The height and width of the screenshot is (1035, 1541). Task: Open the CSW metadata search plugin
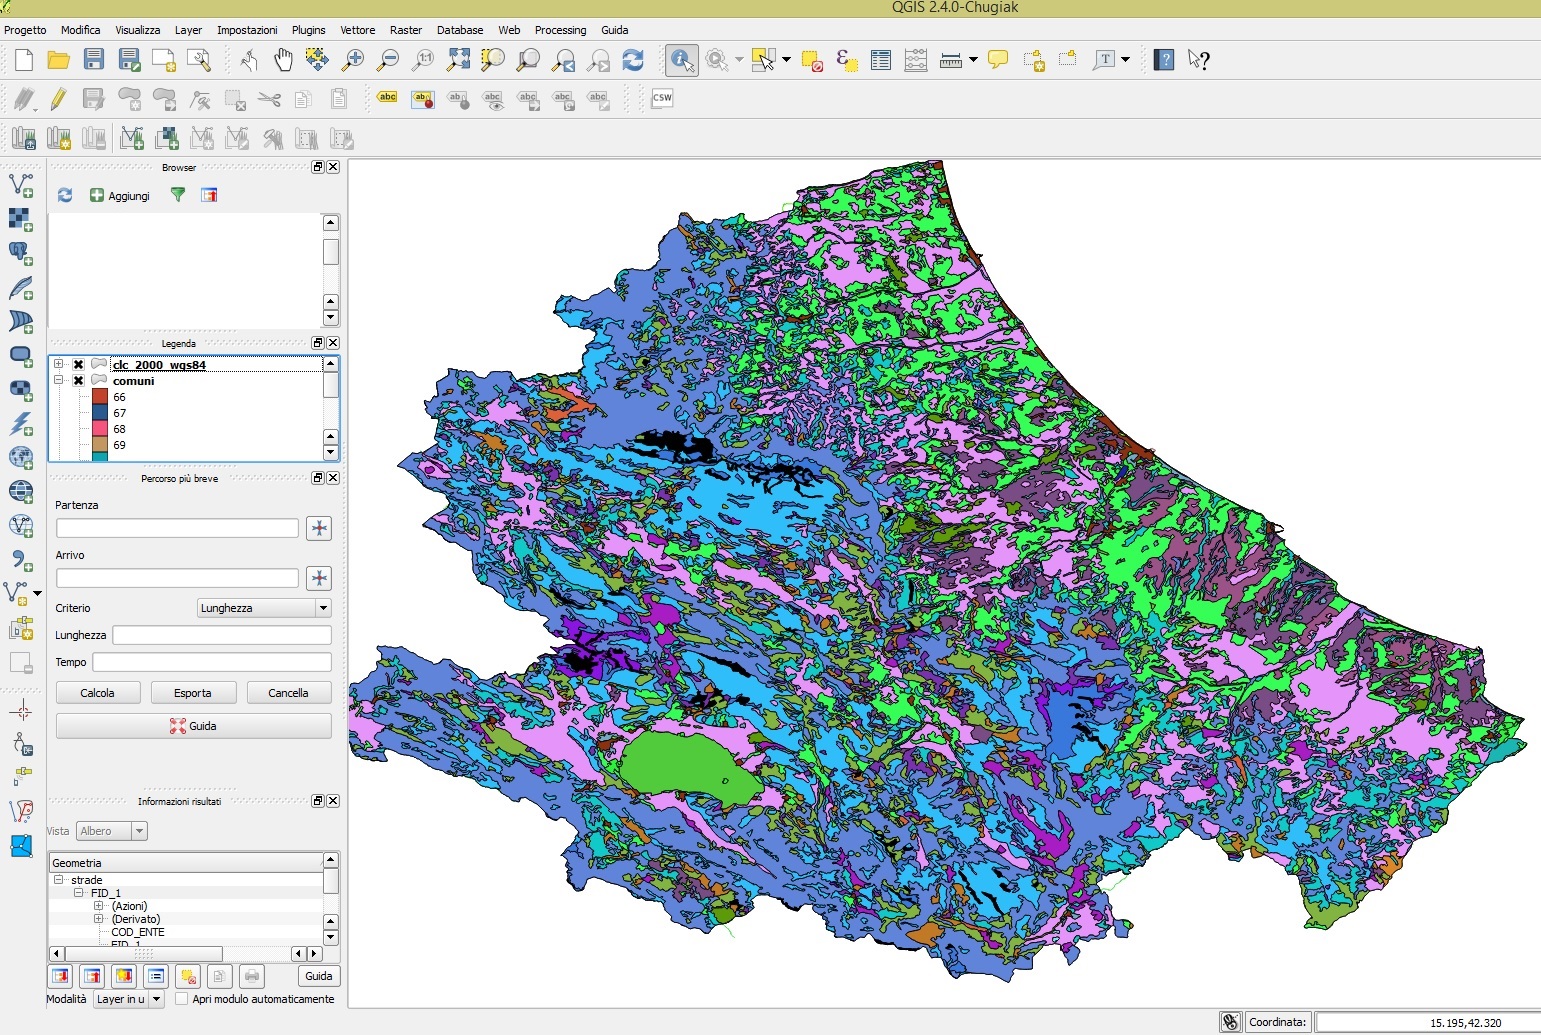[x=661, y=98]
